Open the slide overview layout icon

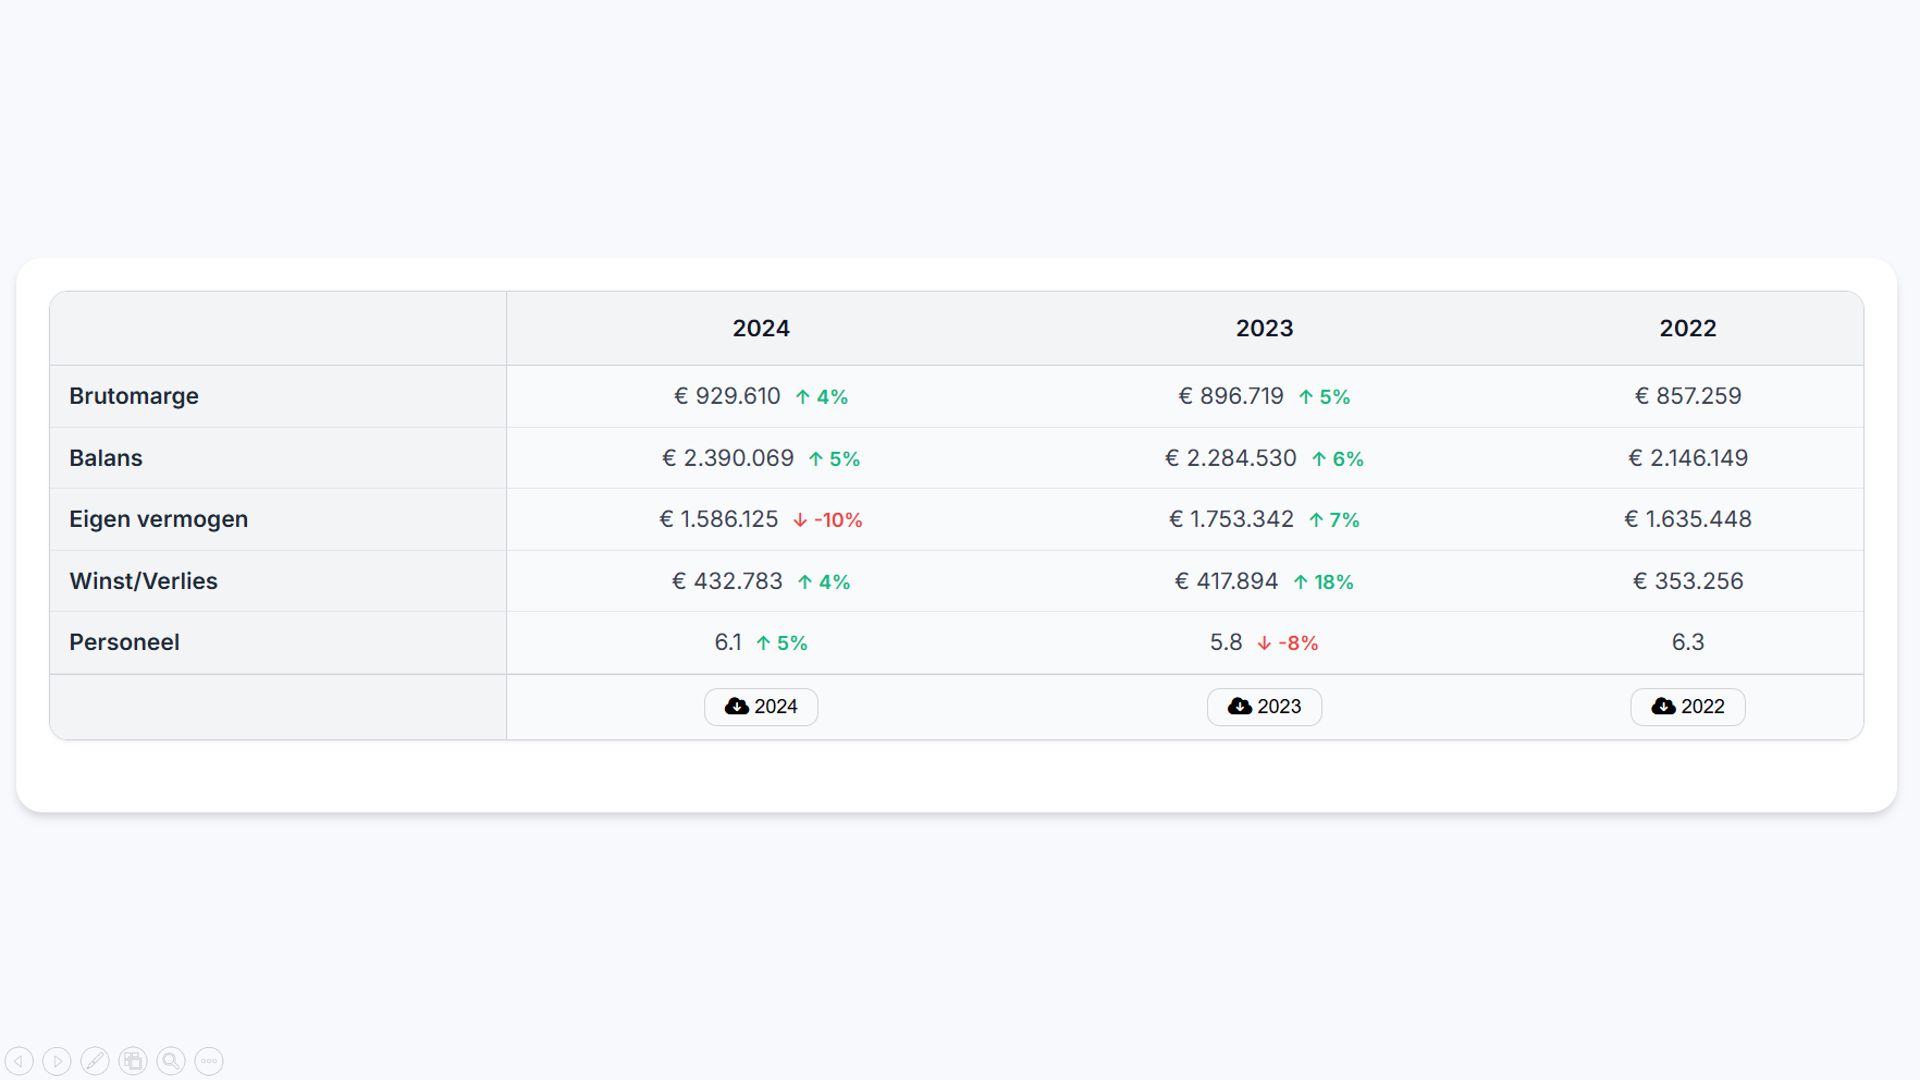point(133,1061)
